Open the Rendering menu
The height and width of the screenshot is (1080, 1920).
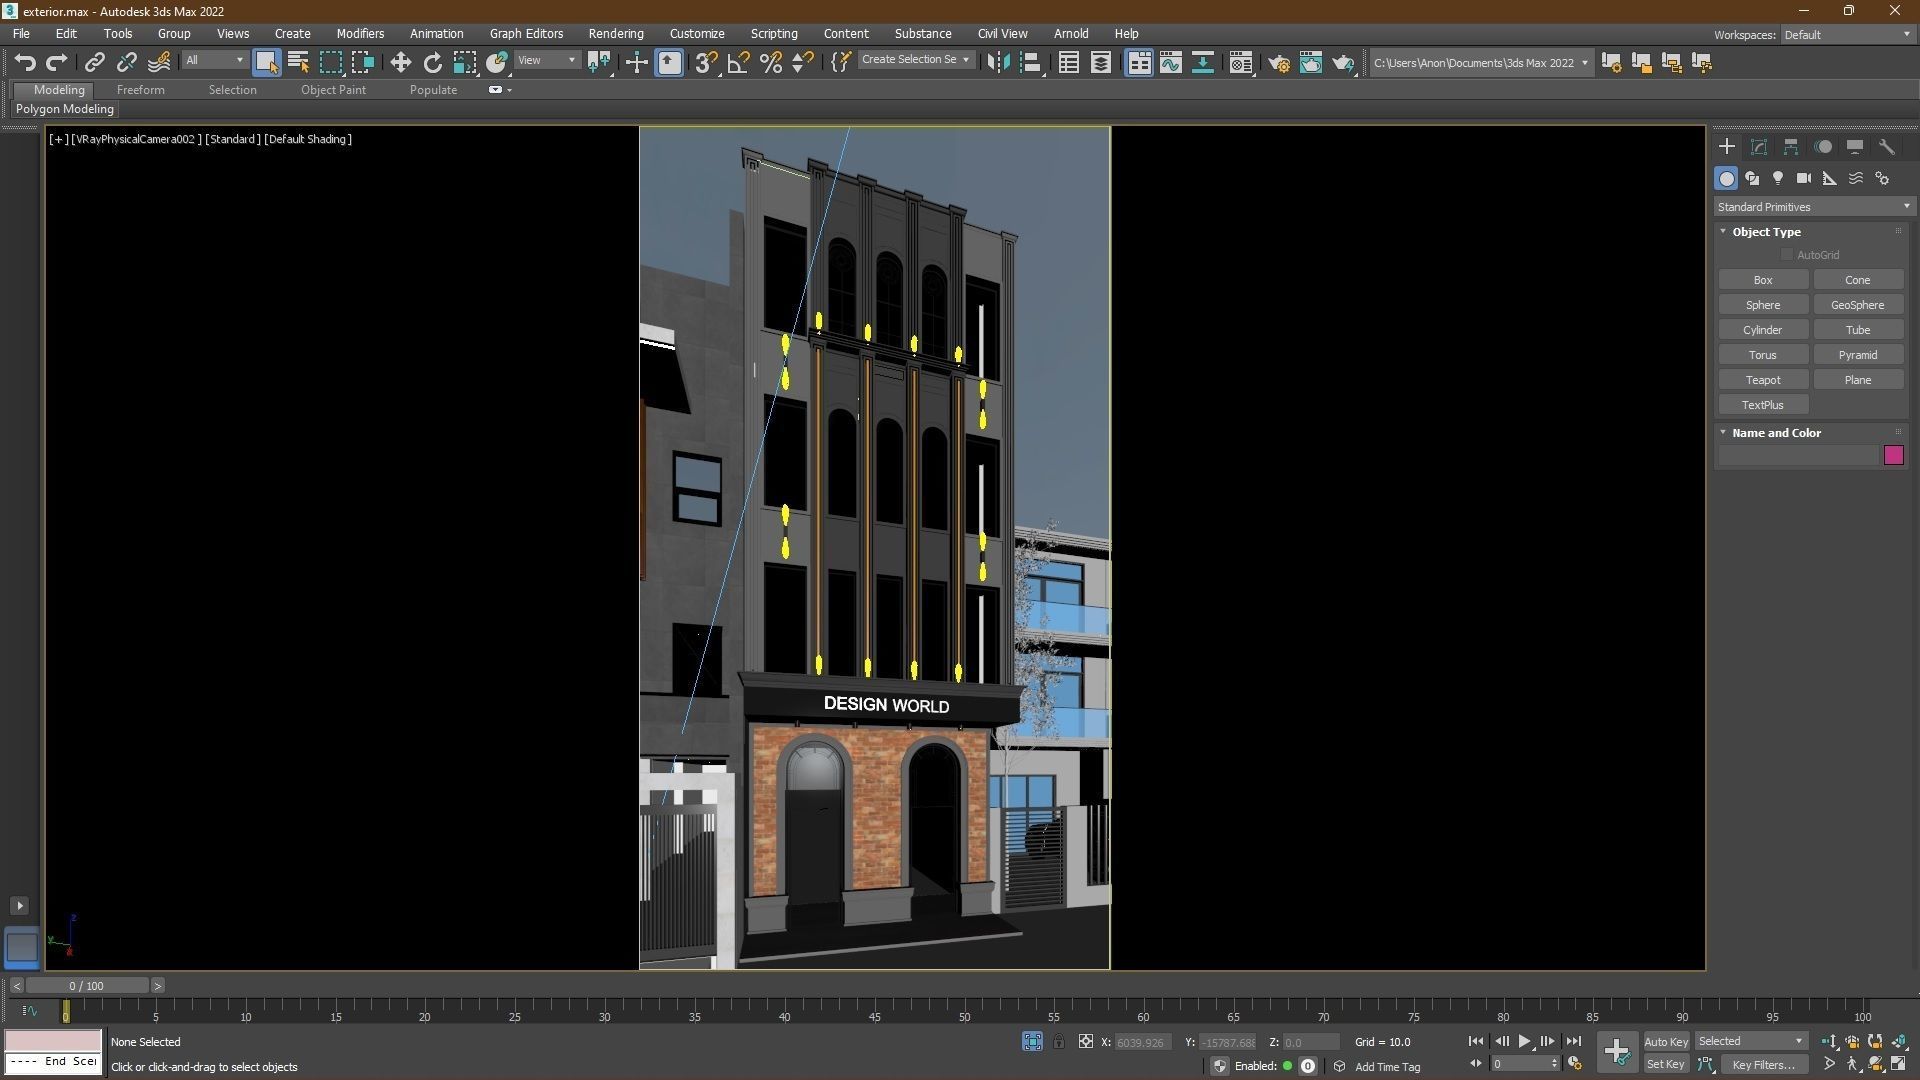point(615,33)
